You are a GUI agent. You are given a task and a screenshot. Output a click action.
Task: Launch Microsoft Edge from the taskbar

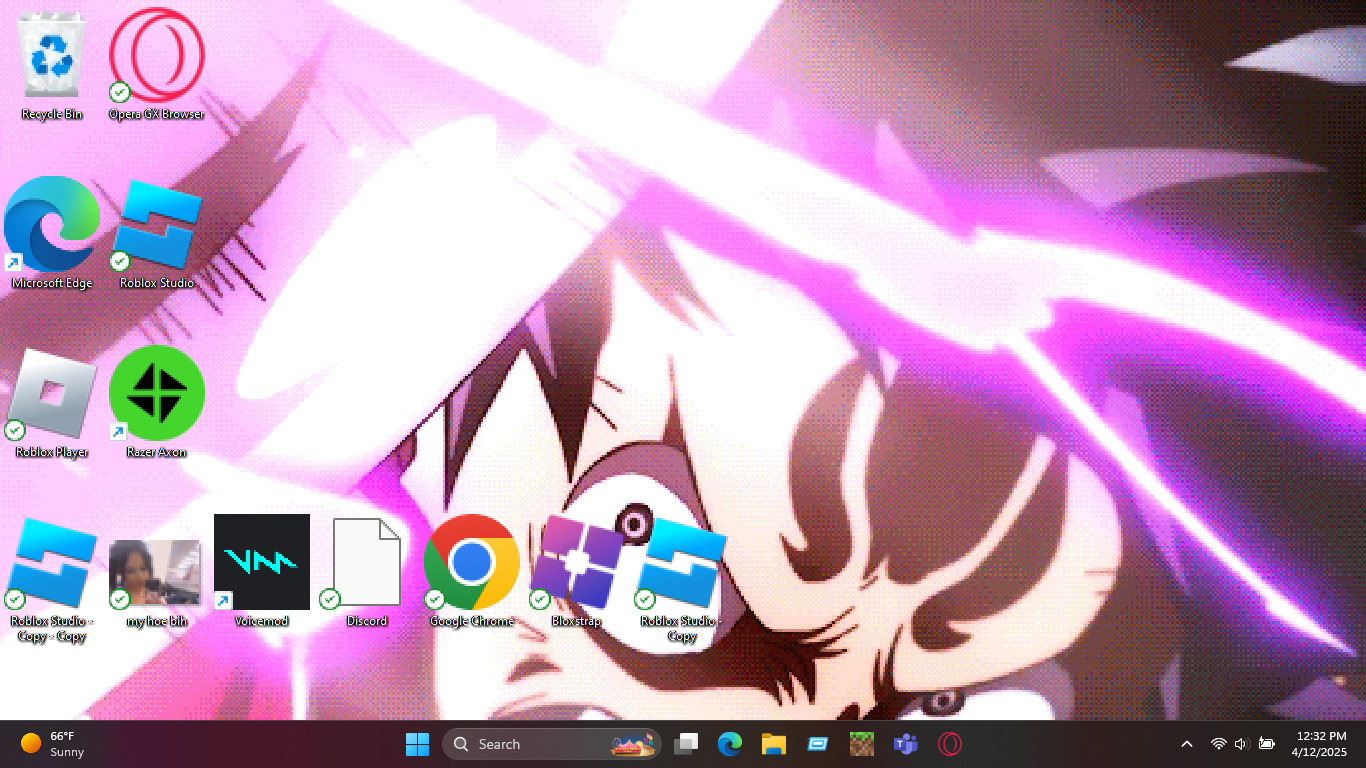tap(730, 744)
